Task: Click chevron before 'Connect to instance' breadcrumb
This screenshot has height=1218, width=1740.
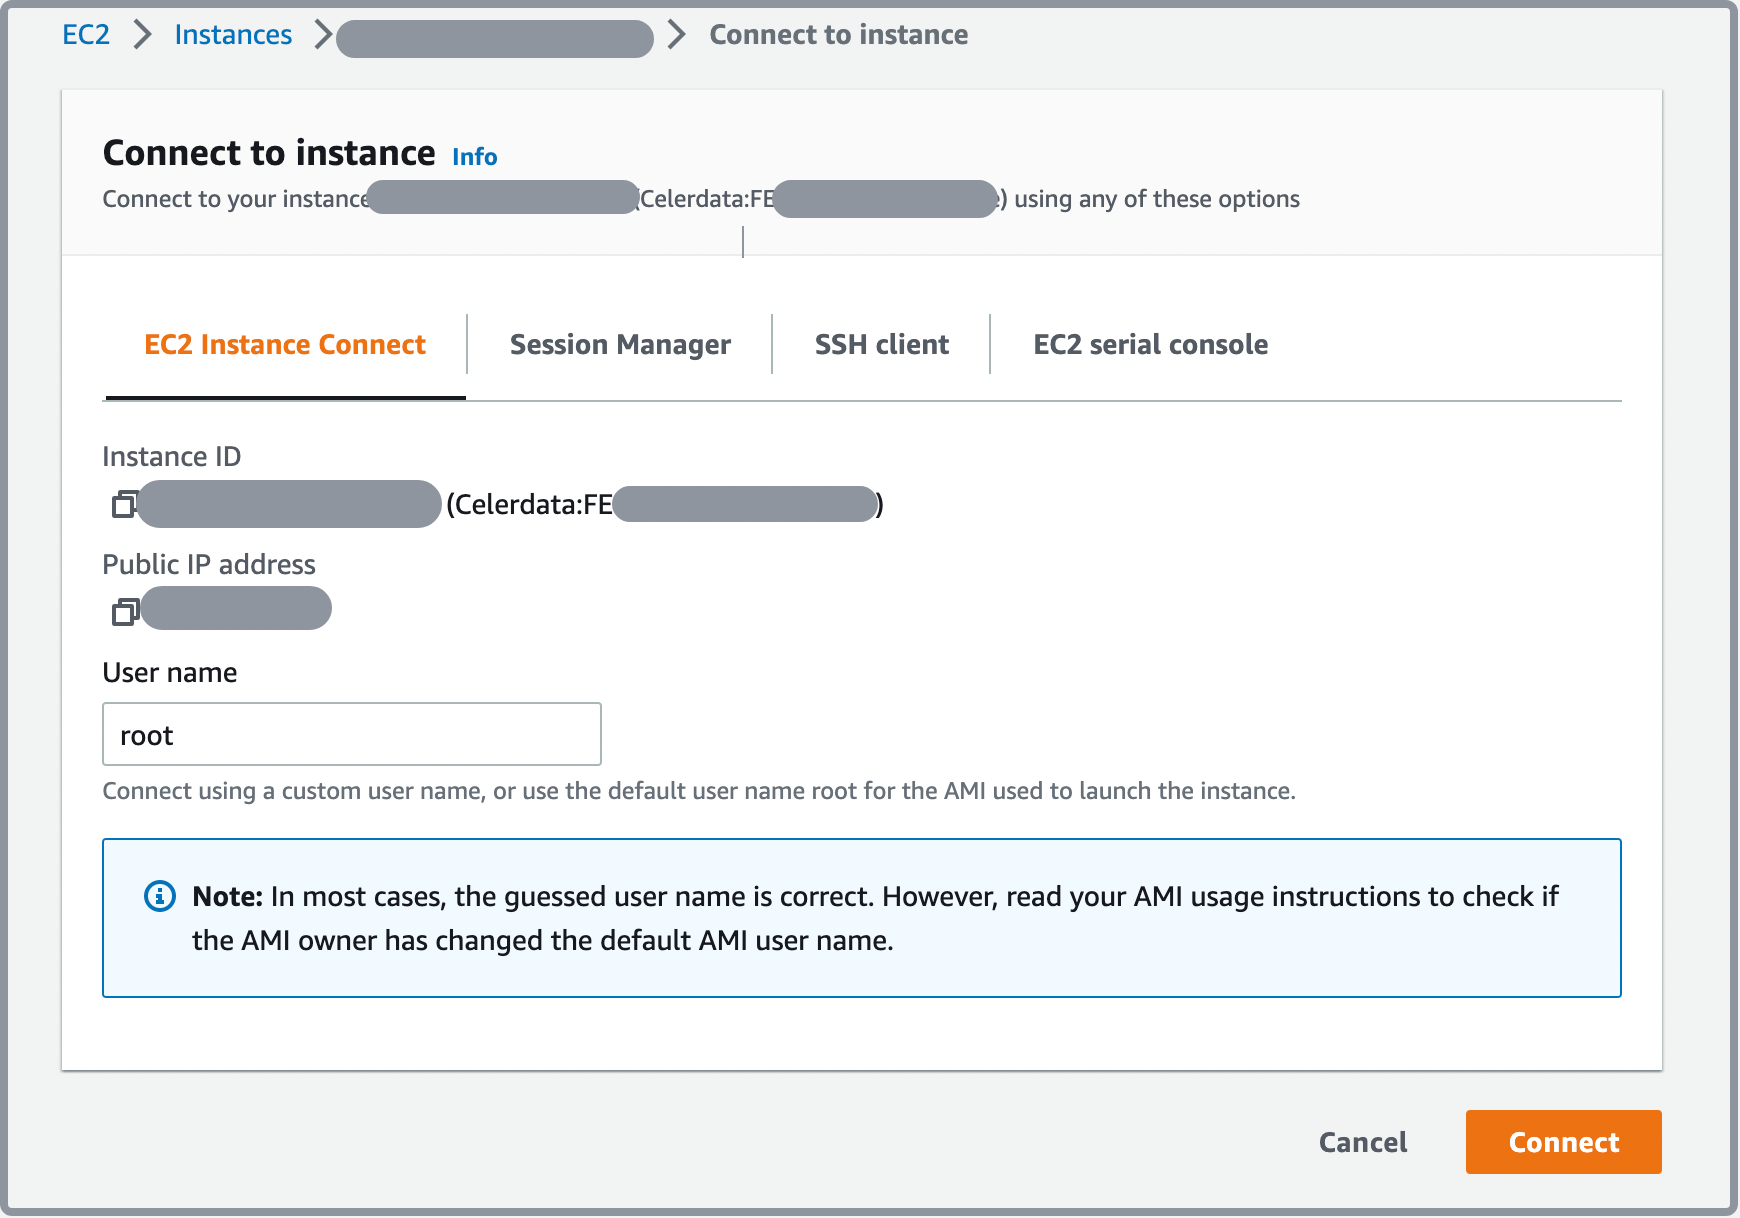Action: coord(677,35)
